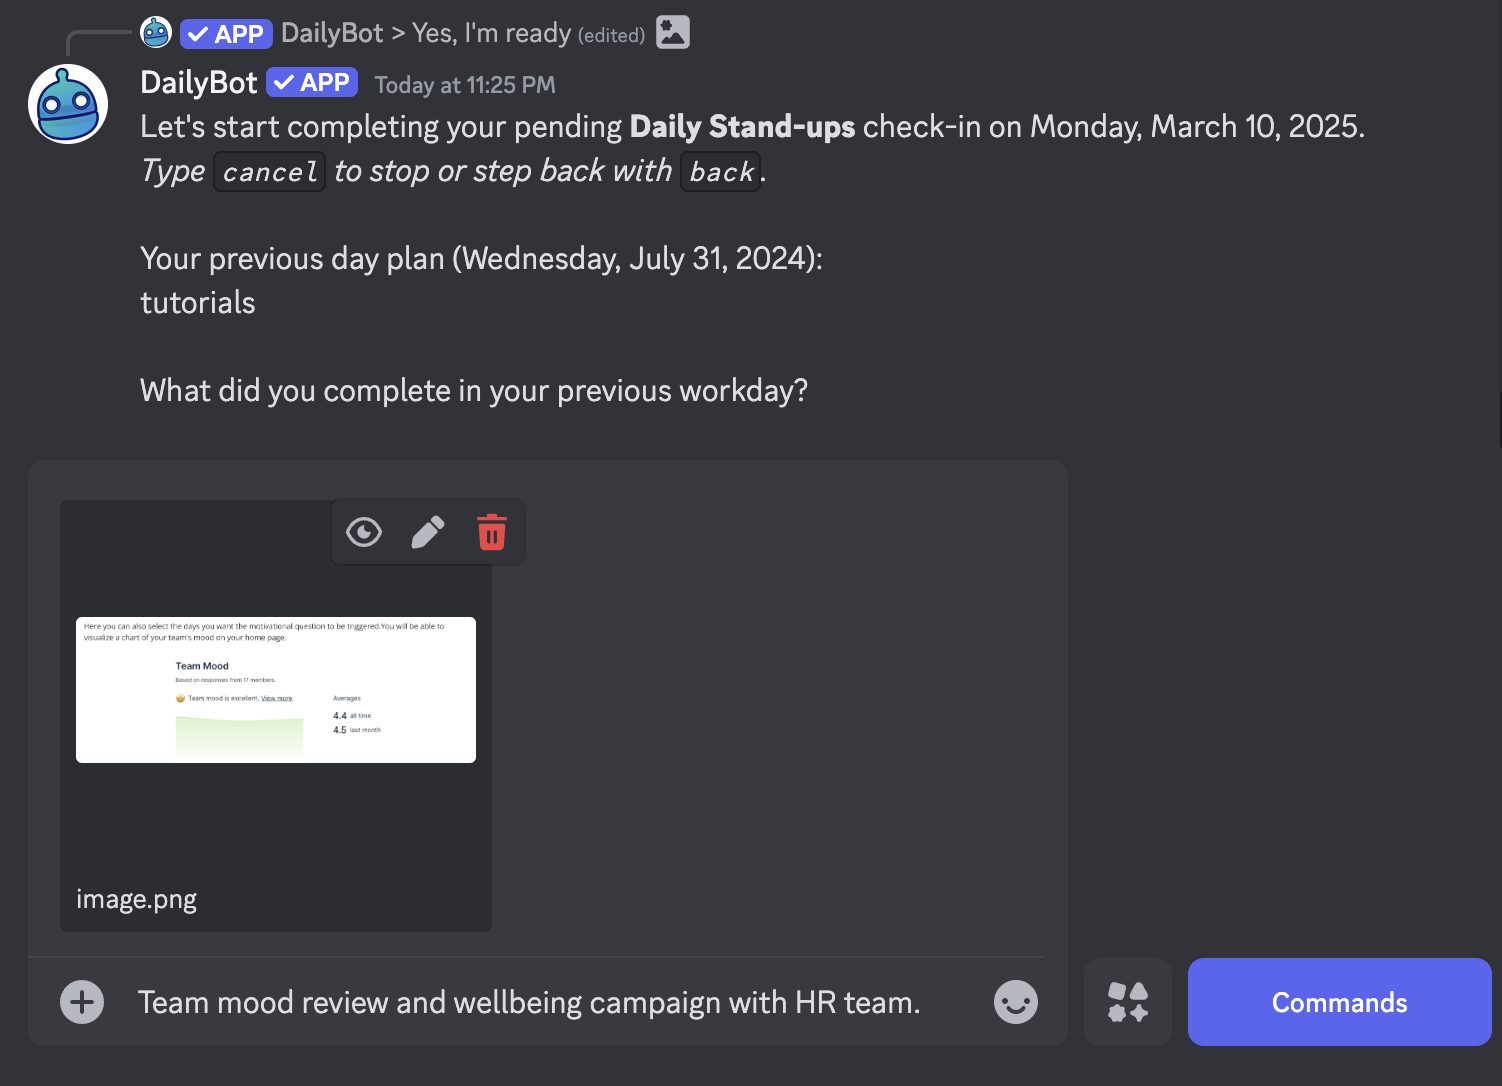1502x1086 pixels.
Task: Open the image.png thumbnail preview
Action: coord(276,690)
